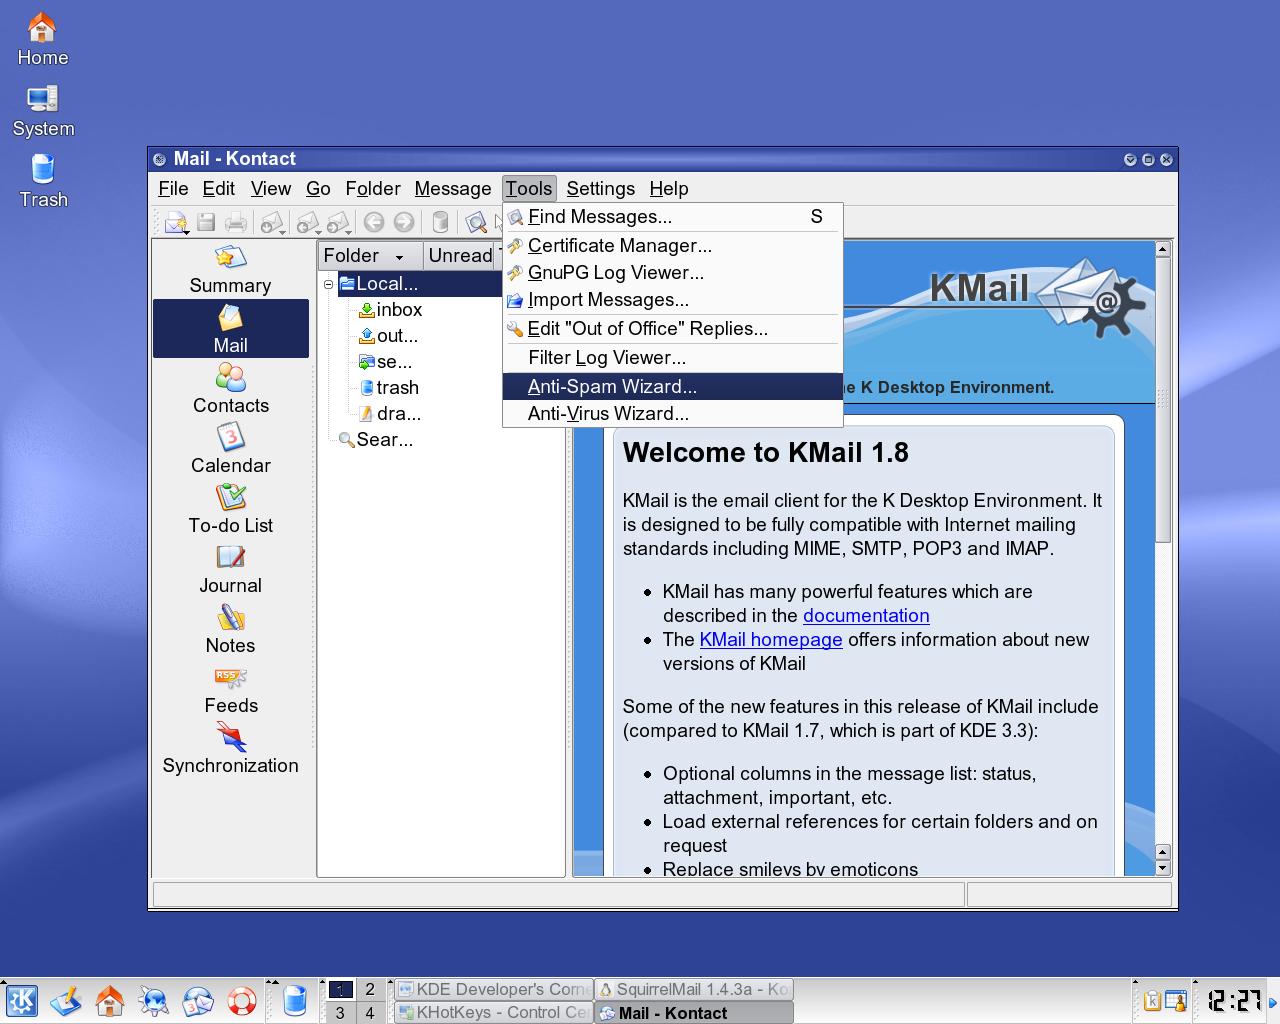Screen dimensions: 1280x1024
Task: Switch to virtual desktop 4
Action: [x=370, y=1012]
